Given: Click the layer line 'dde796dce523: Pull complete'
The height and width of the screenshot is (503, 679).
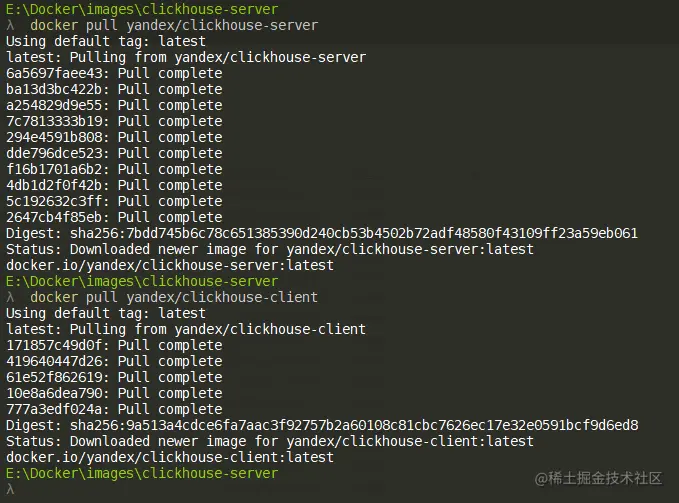Looking at the screenshot, I should [x=114, y=154].
